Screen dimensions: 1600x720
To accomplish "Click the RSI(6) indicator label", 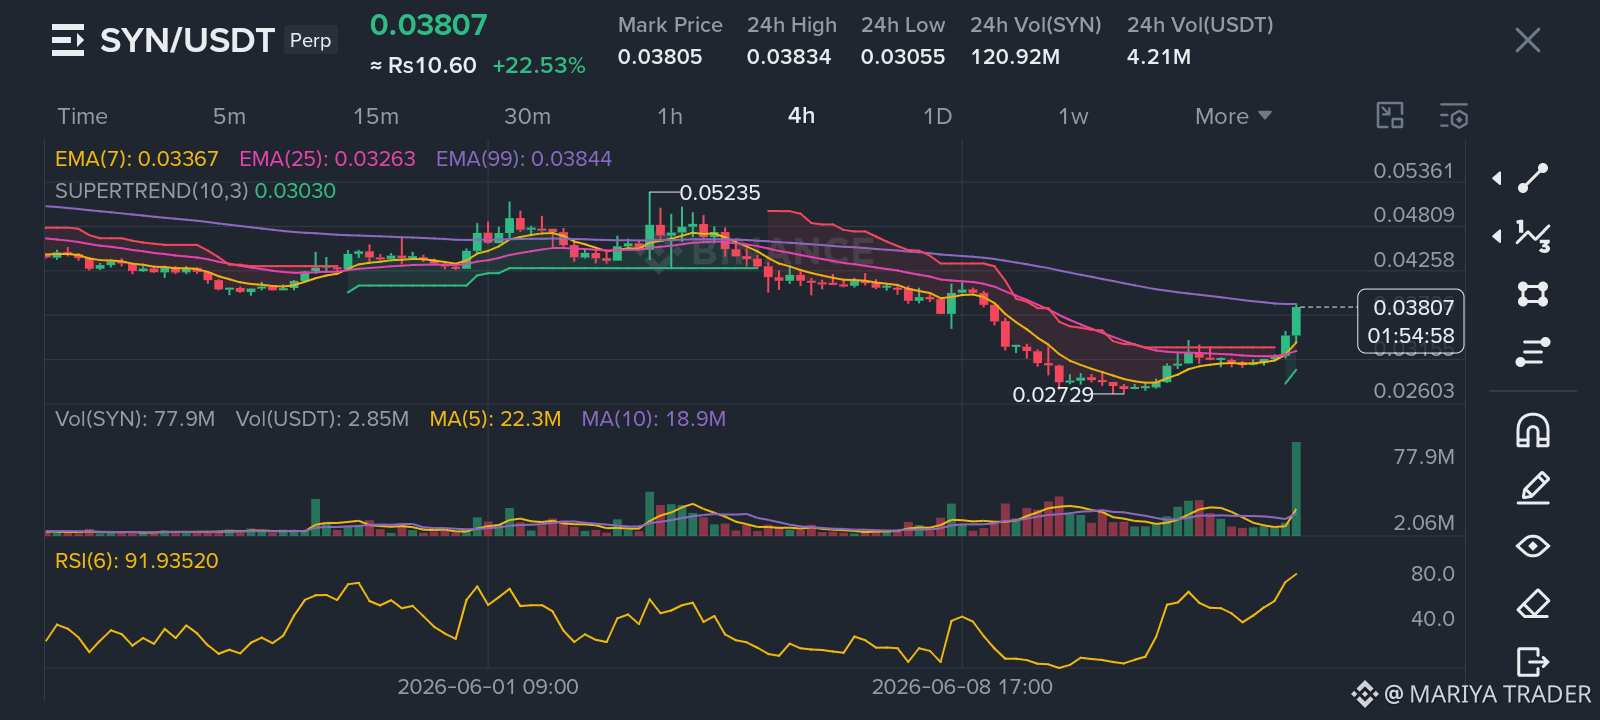I will pyautogui.click(x=137, y=561).
